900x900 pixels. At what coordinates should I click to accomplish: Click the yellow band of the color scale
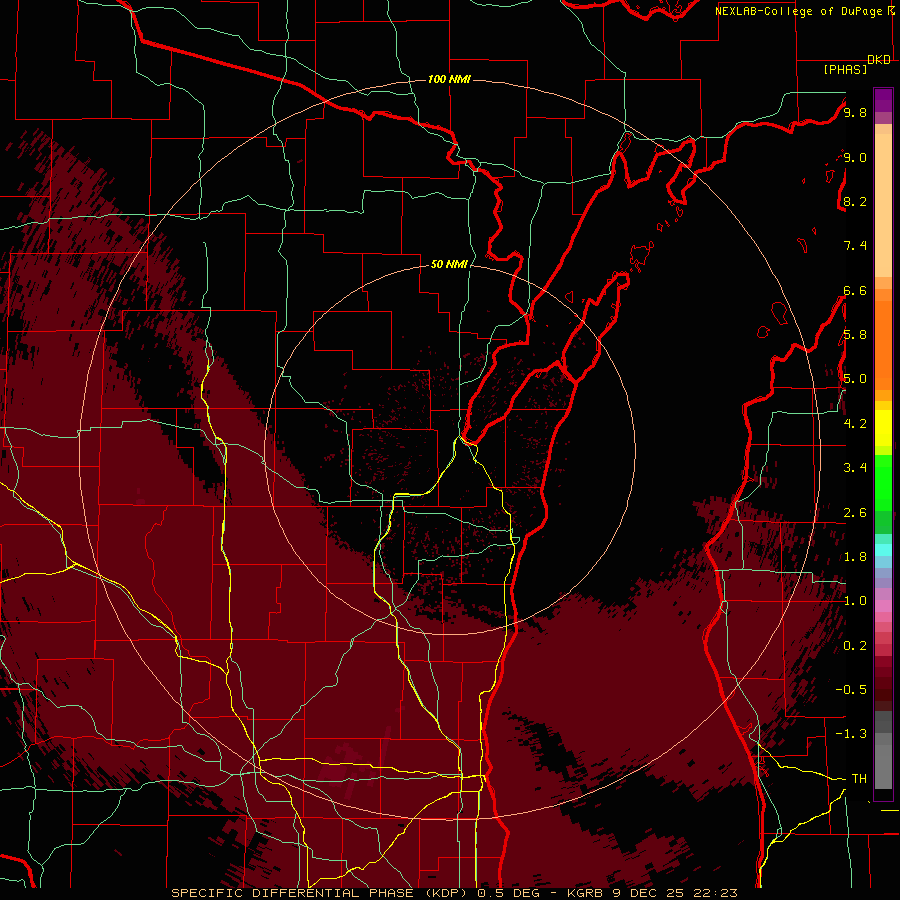pyautogui.click(x=883, y=428)
